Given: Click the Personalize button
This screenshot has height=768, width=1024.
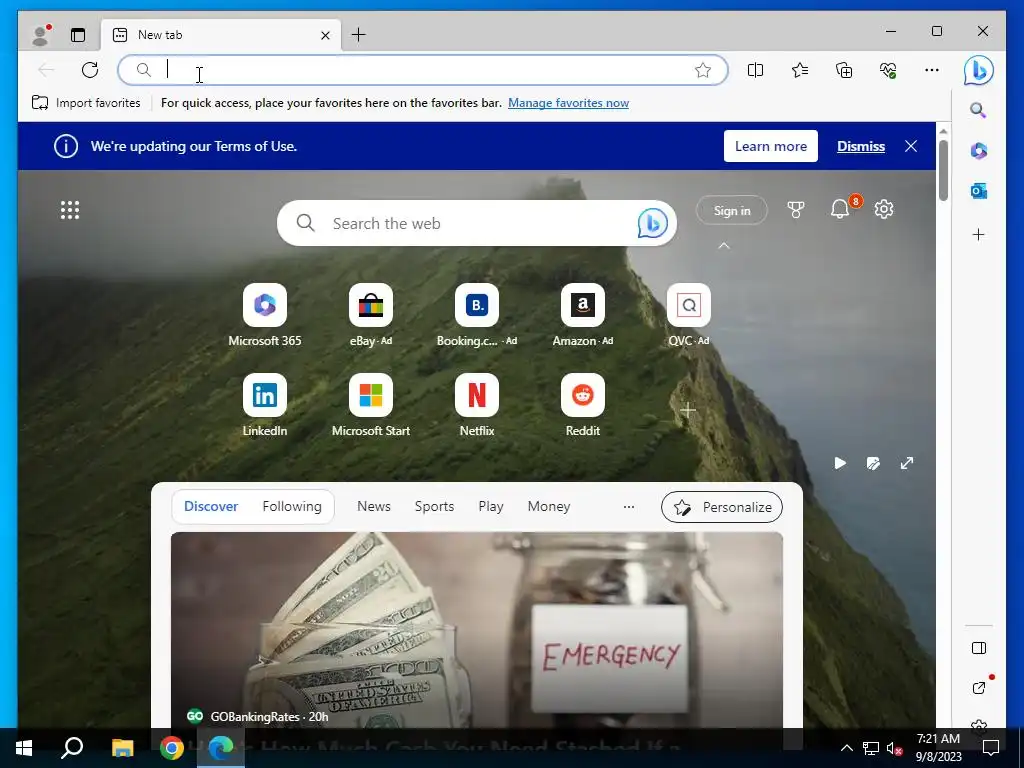Looking at the screenshot, I should pyautogui.click(x=722, y=507).
